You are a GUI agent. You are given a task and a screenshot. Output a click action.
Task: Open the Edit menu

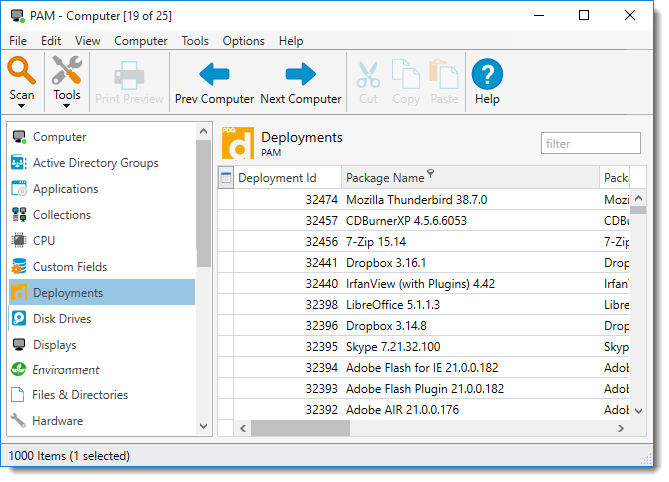pos(51,41)
